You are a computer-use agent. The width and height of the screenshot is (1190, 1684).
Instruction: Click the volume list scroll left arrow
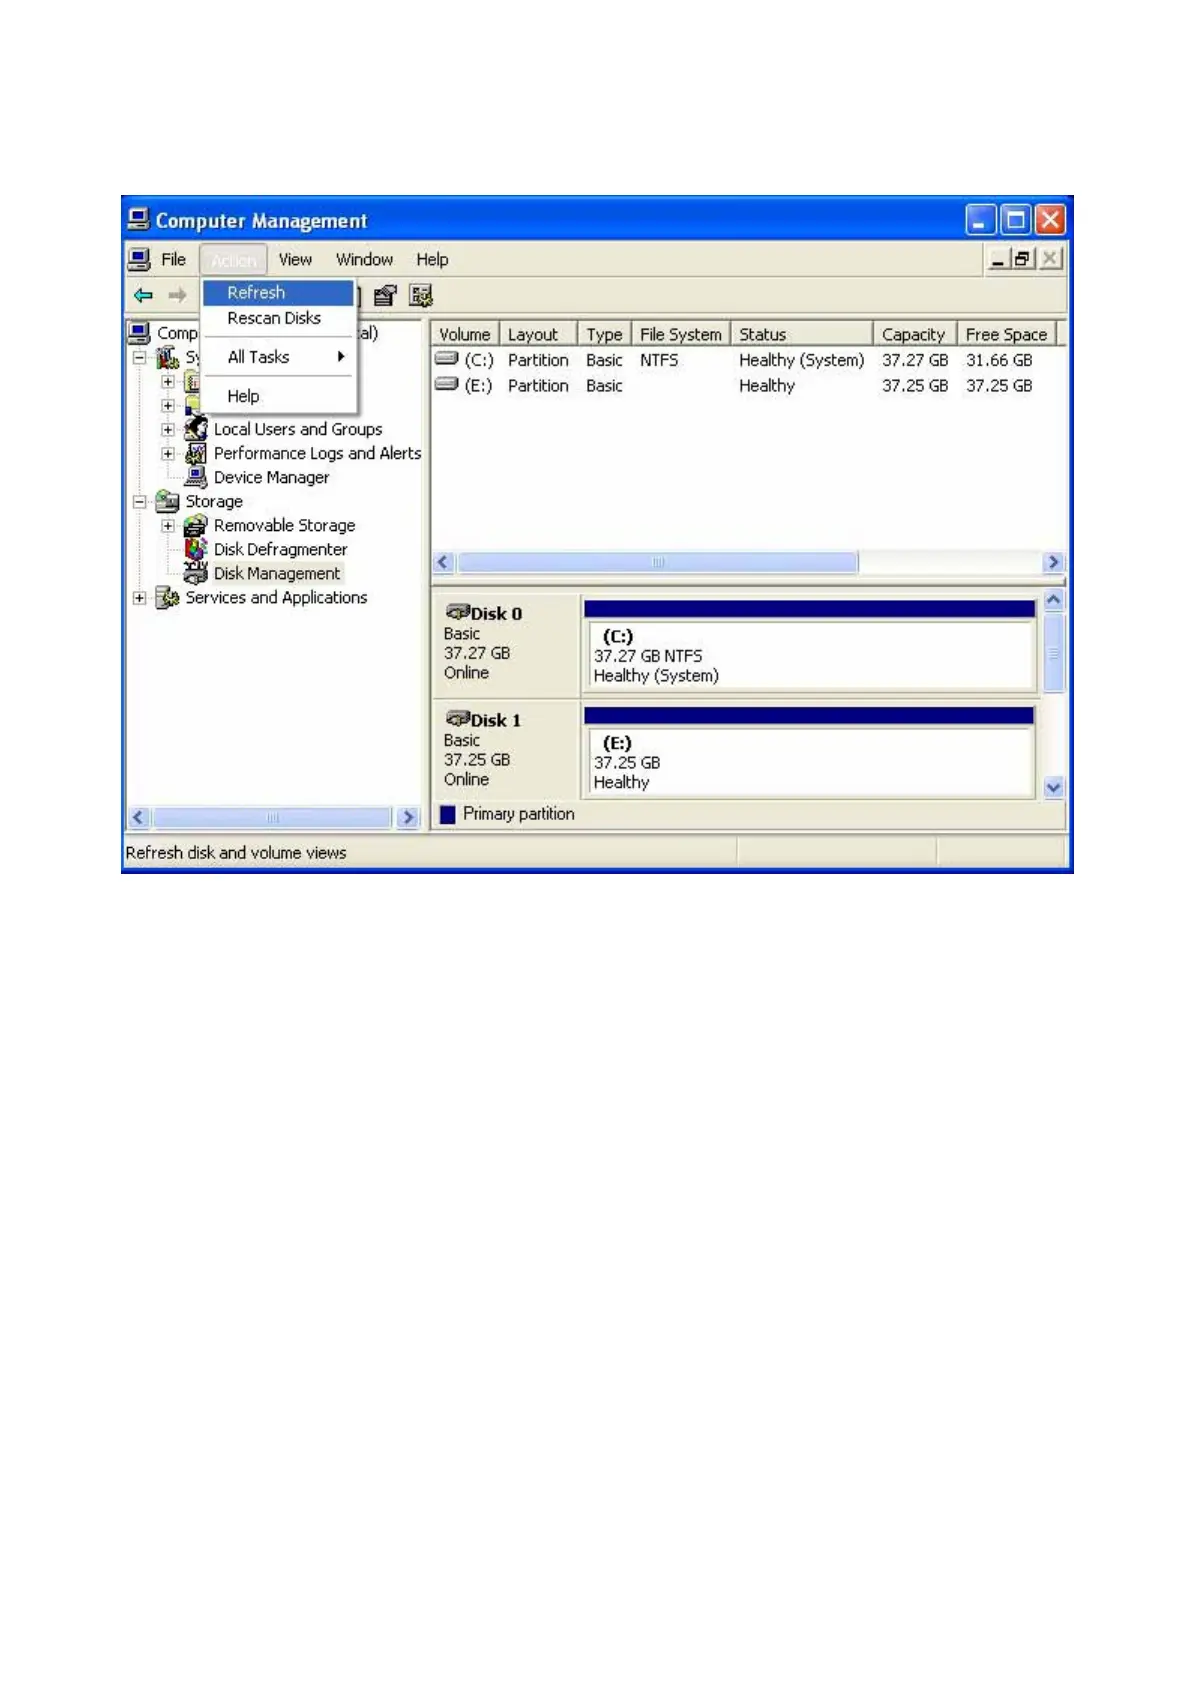point(445,562)
